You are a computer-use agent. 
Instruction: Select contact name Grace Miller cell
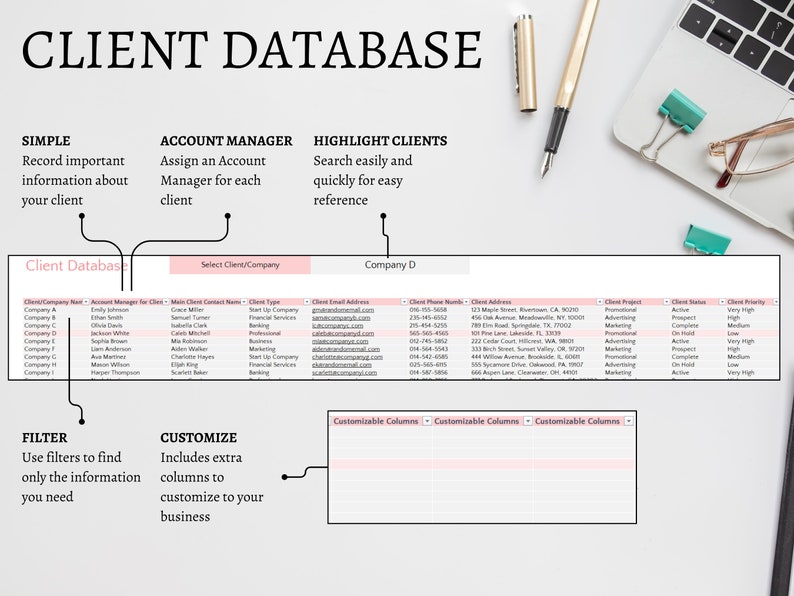point(187,310)
